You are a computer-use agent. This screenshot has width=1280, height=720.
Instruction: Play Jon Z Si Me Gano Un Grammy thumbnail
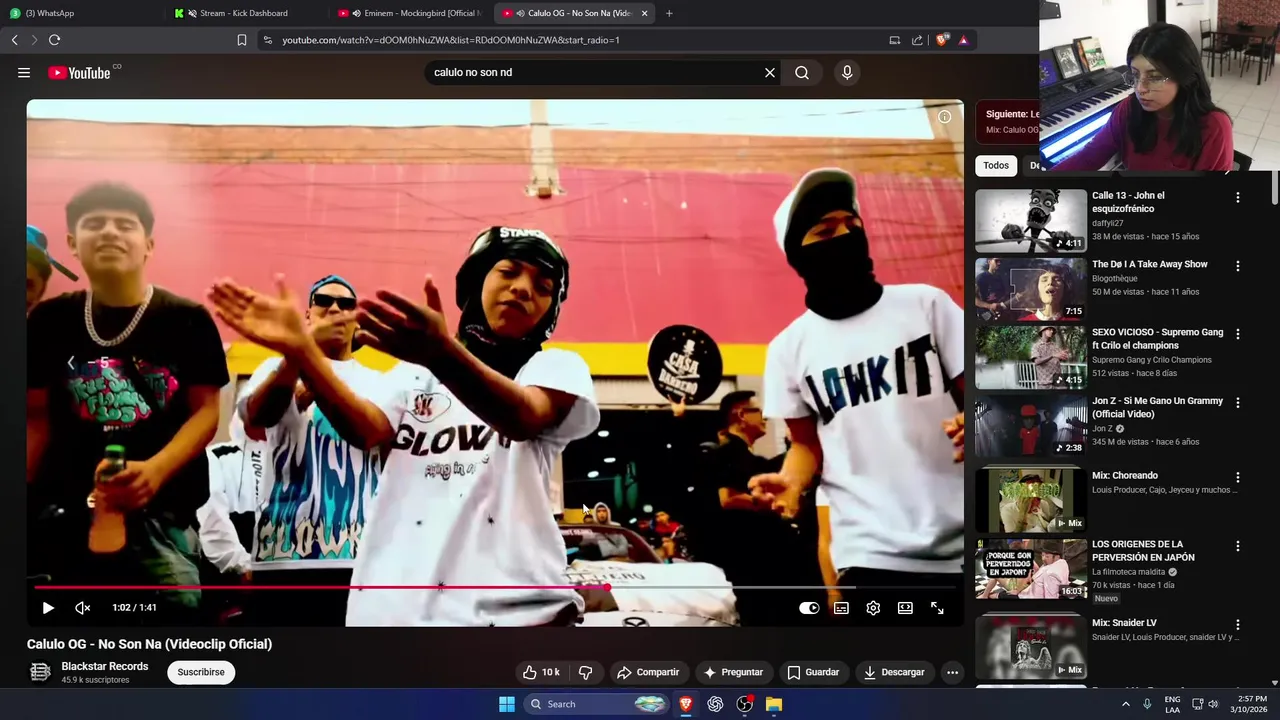(x=1031, y=425)
